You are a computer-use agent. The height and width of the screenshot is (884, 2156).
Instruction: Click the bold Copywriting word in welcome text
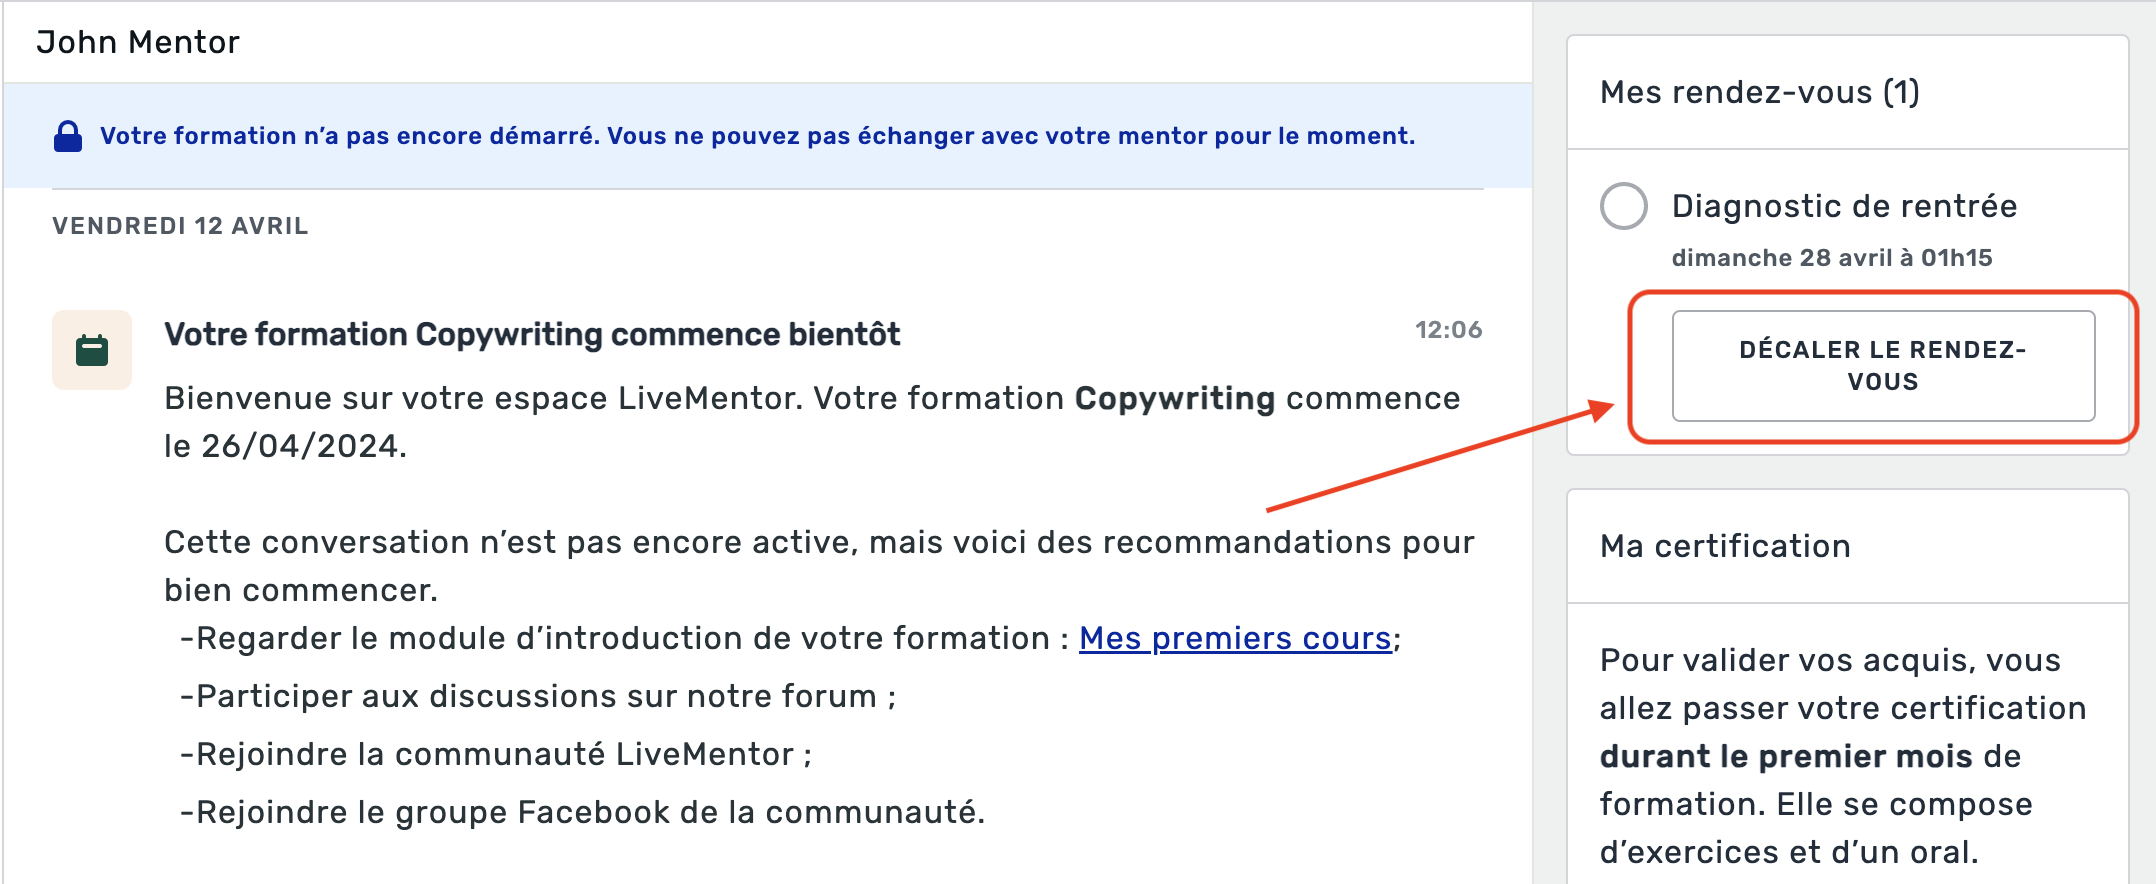pyautogui.click(x=1174, y=399)
